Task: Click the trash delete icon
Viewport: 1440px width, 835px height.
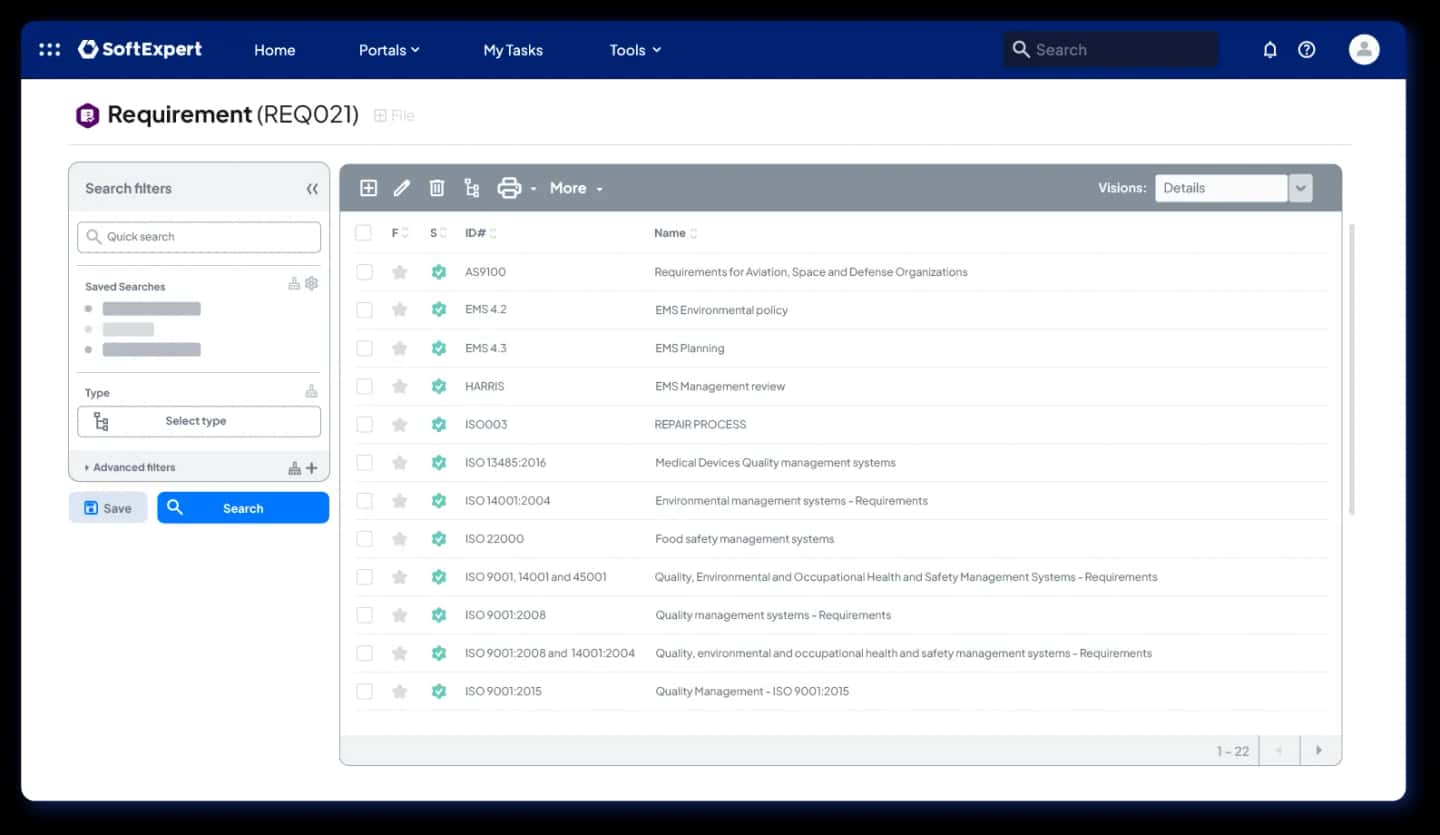Action: (x=437, y=188)
